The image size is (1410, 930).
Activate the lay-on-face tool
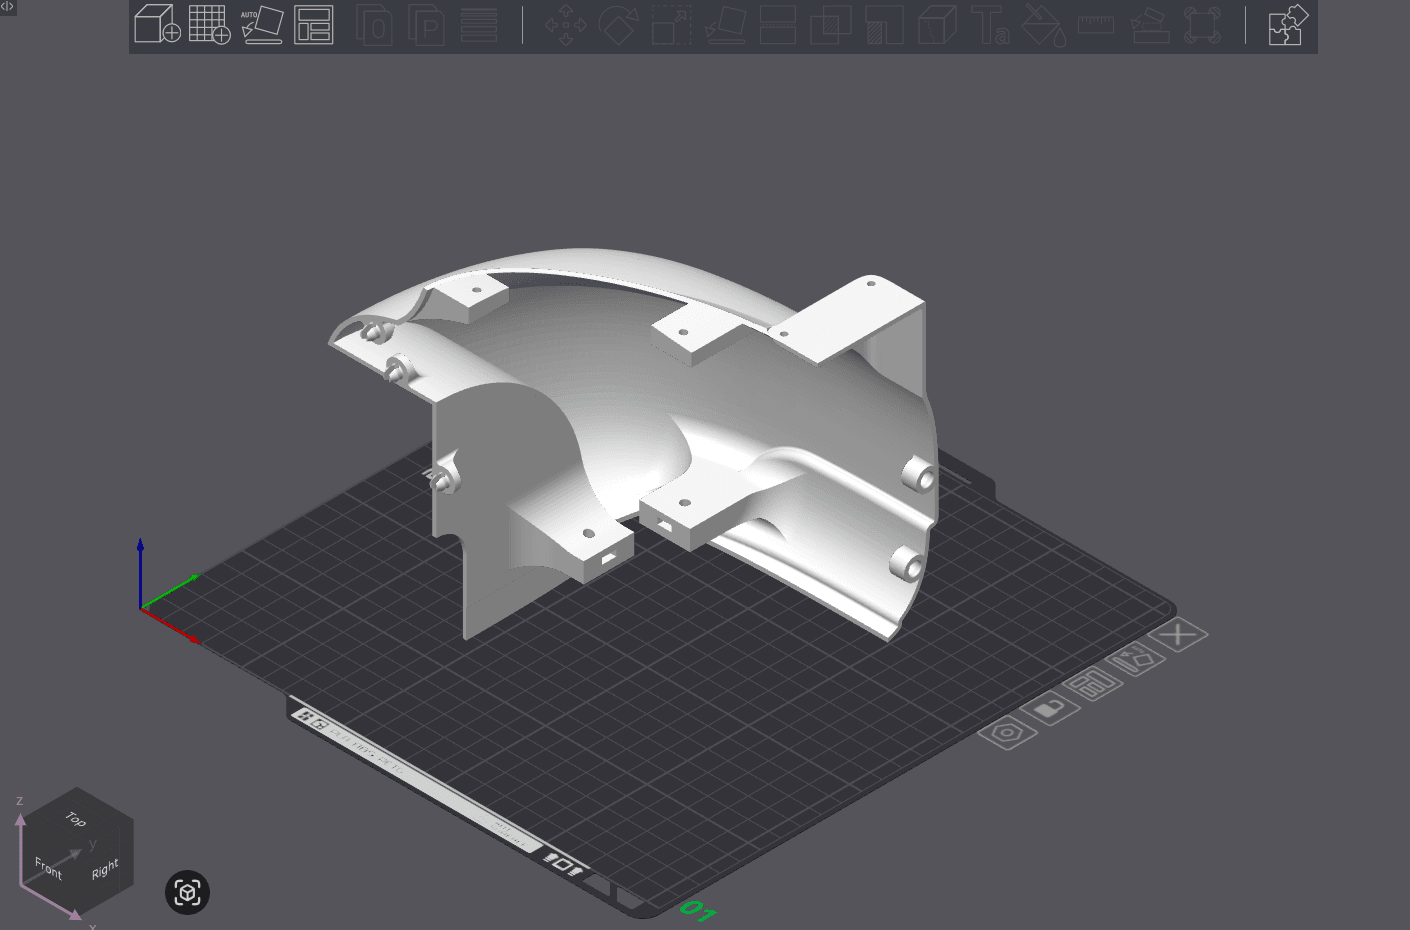[726, 27]
